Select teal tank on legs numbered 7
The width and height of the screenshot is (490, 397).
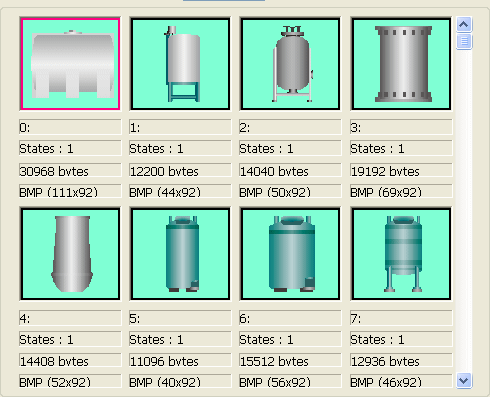coord(401,254)
